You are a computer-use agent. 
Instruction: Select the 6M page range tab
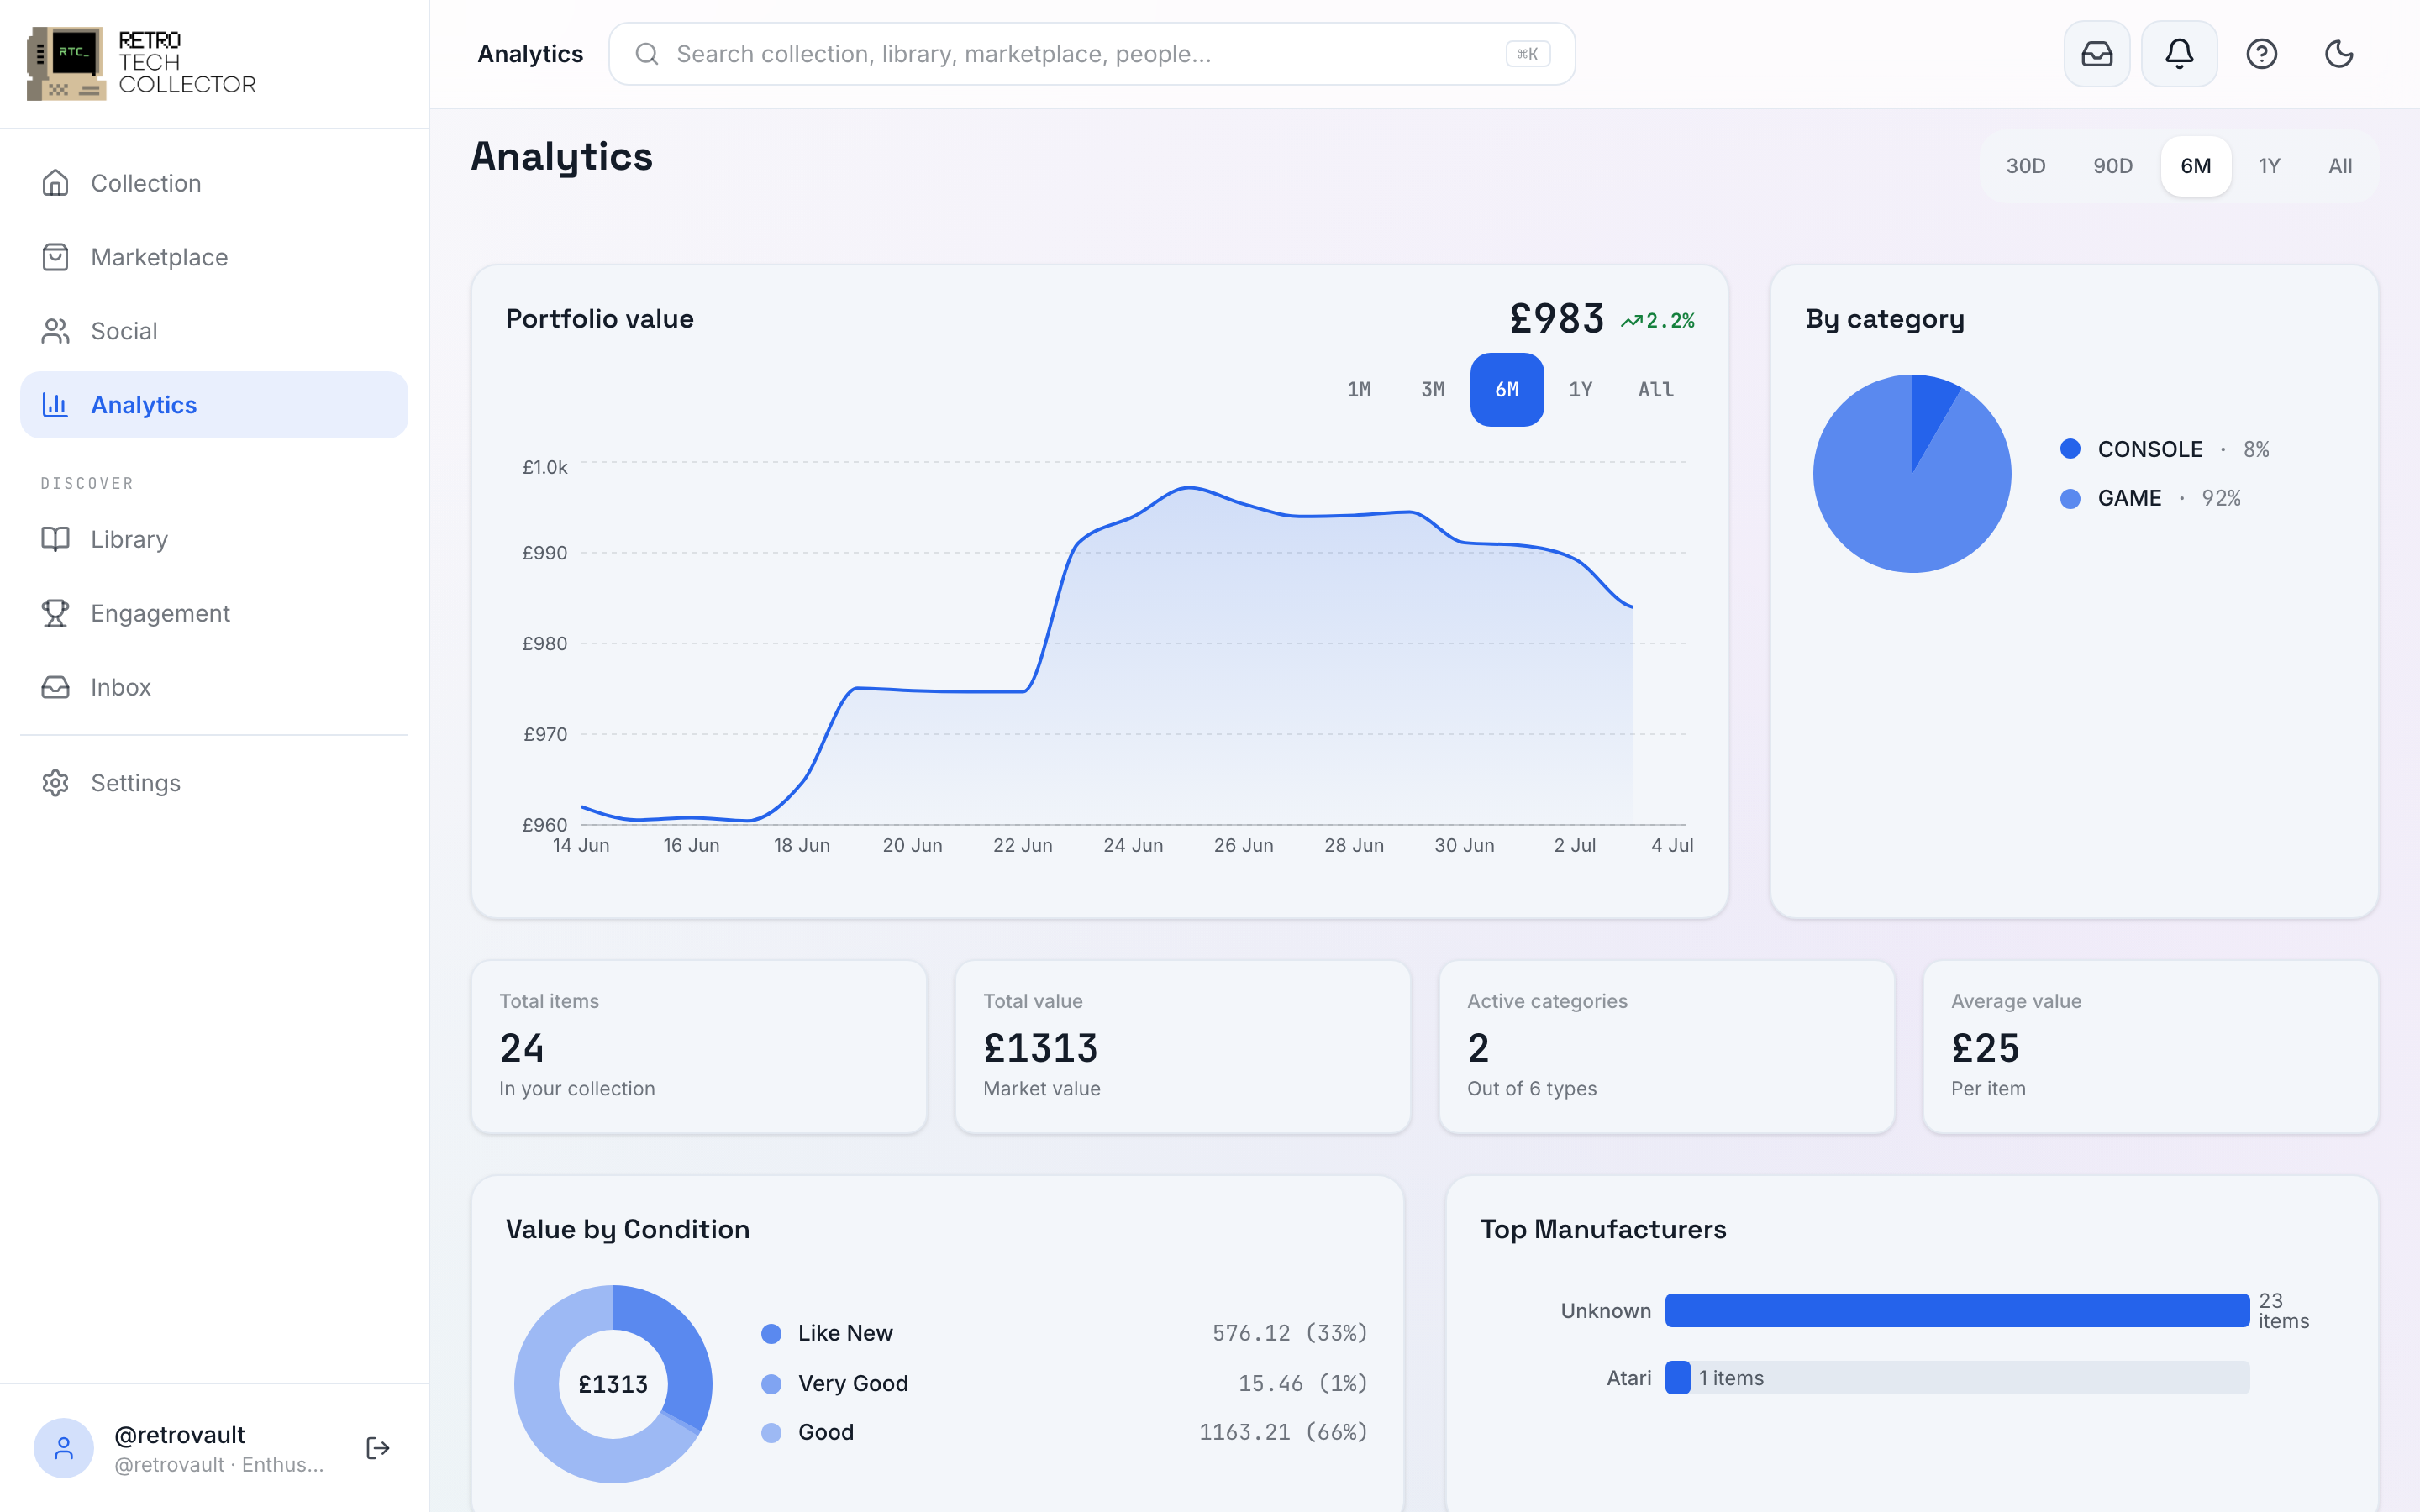tap(2196, 166)
